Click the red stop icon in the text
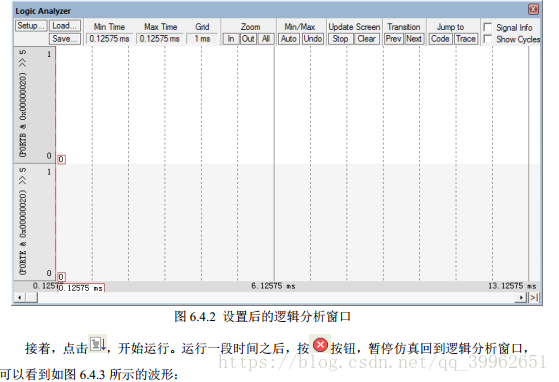 pos(320,345)
